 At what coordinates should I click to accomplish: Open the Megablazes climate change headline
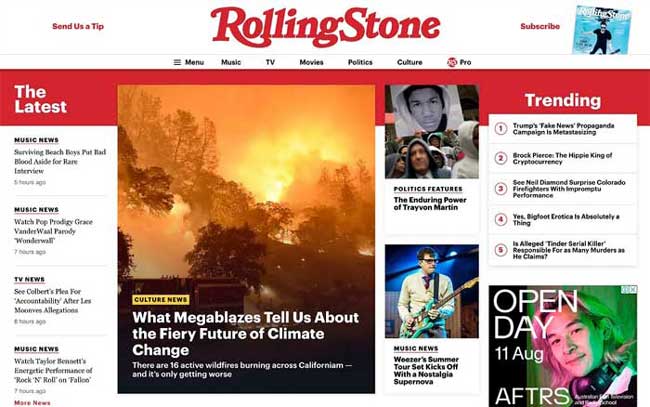pos(245,334)
